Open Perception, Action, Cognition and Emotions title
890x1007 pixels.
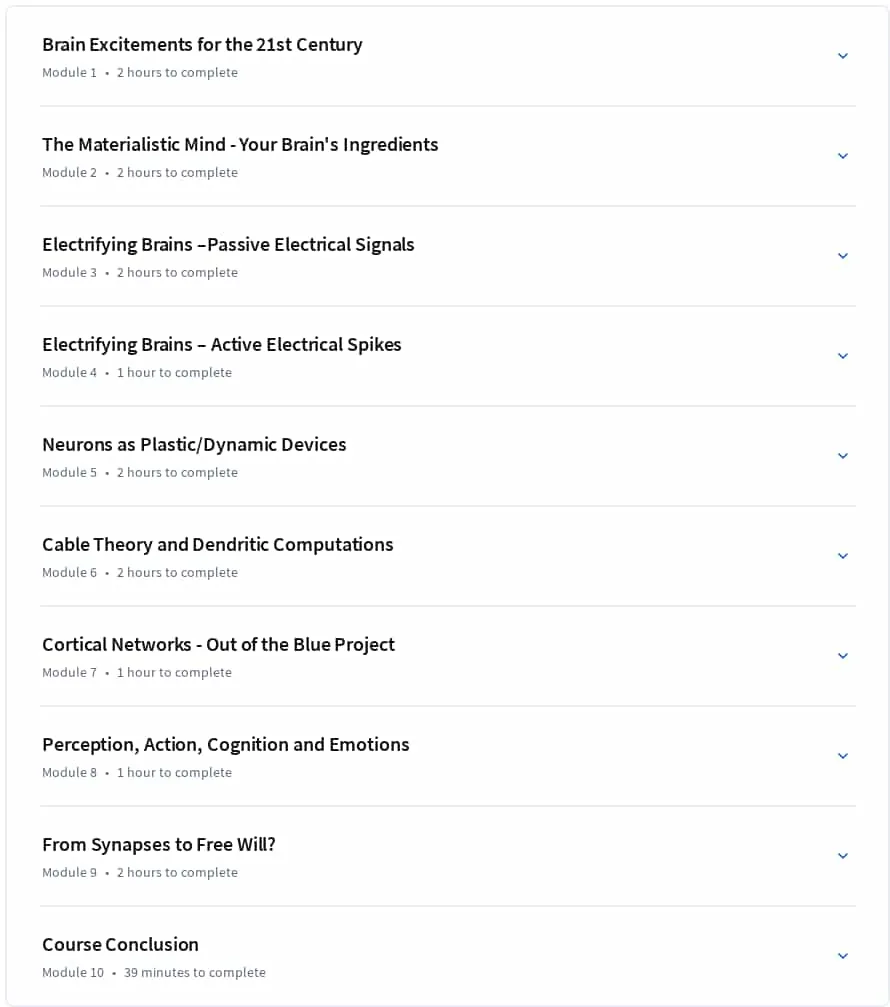[x=225, y=745]
